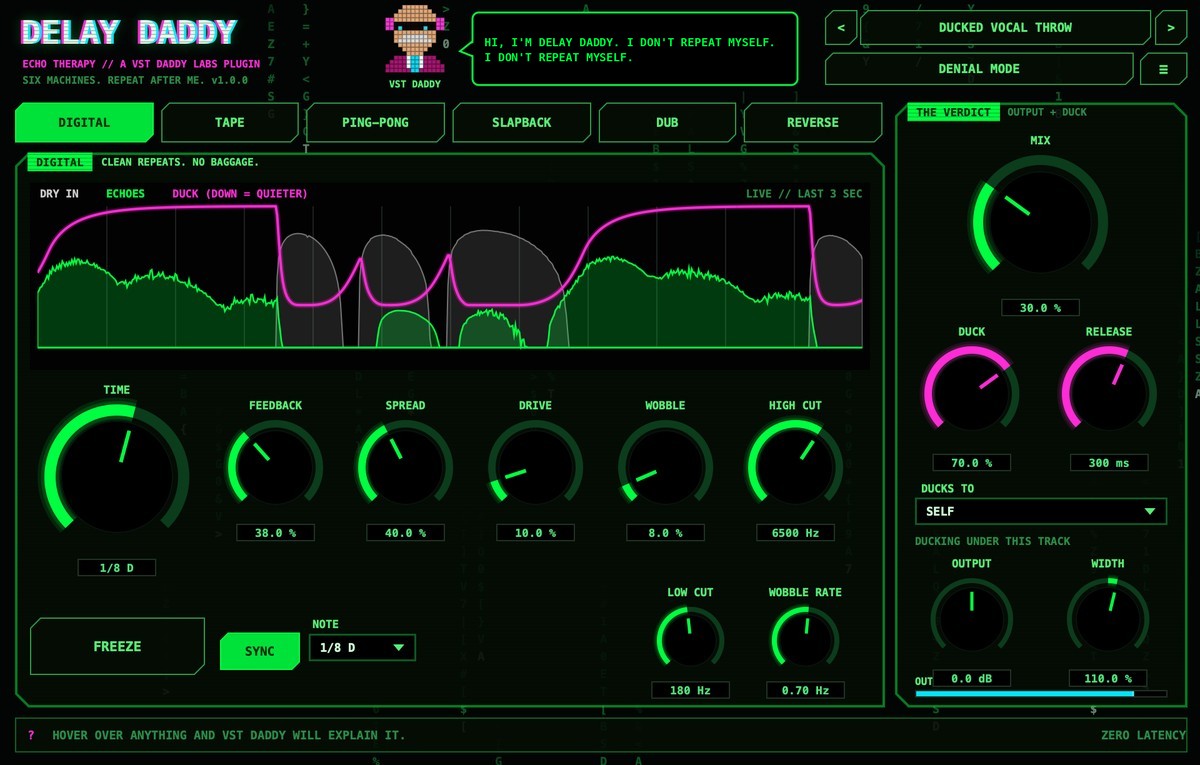The width and height of the screenshot is (1200, 765).
Task: Toggle the Sync button off
Action: (x=260, y=651)
